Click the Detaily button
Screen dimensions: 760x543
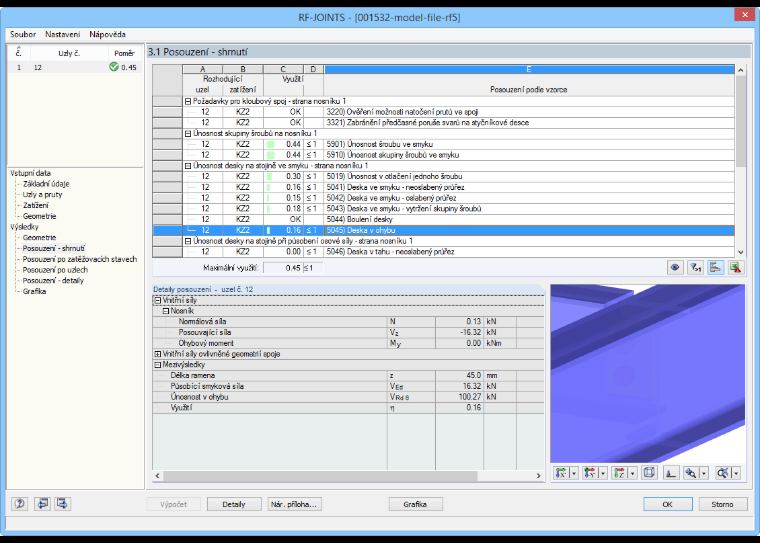[x=234, y=504]
